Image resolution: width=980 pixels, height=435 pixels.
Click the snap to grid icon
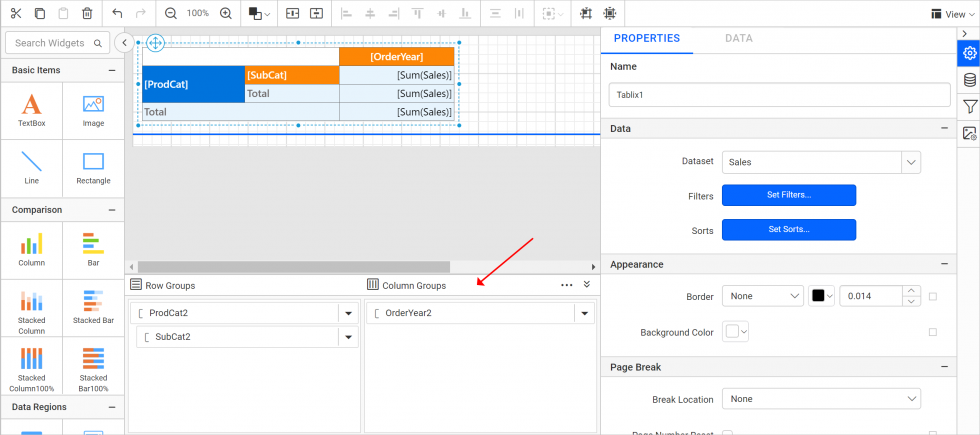[x=586, y=13]
